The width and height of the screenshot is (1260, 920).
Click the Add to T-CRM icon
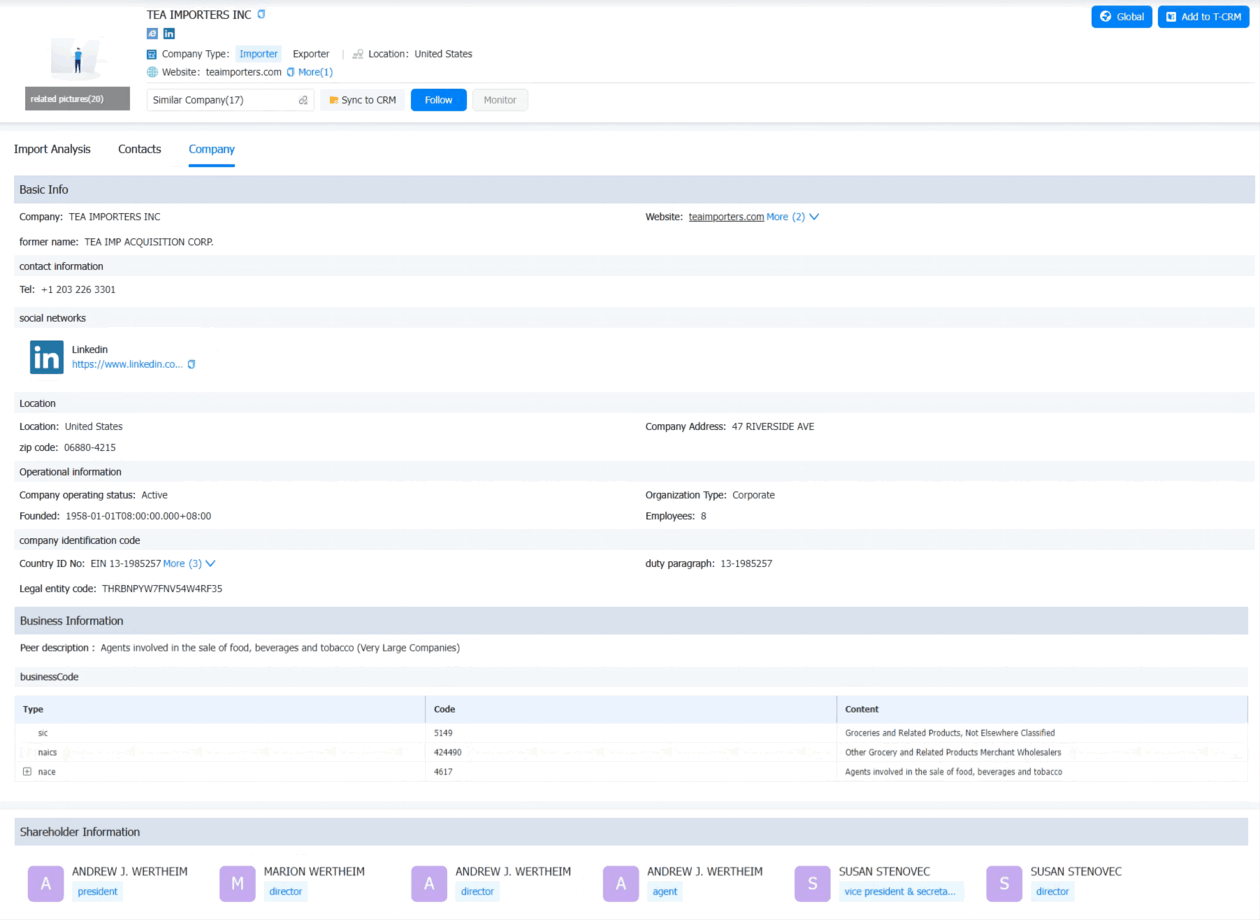[1171, 17]
